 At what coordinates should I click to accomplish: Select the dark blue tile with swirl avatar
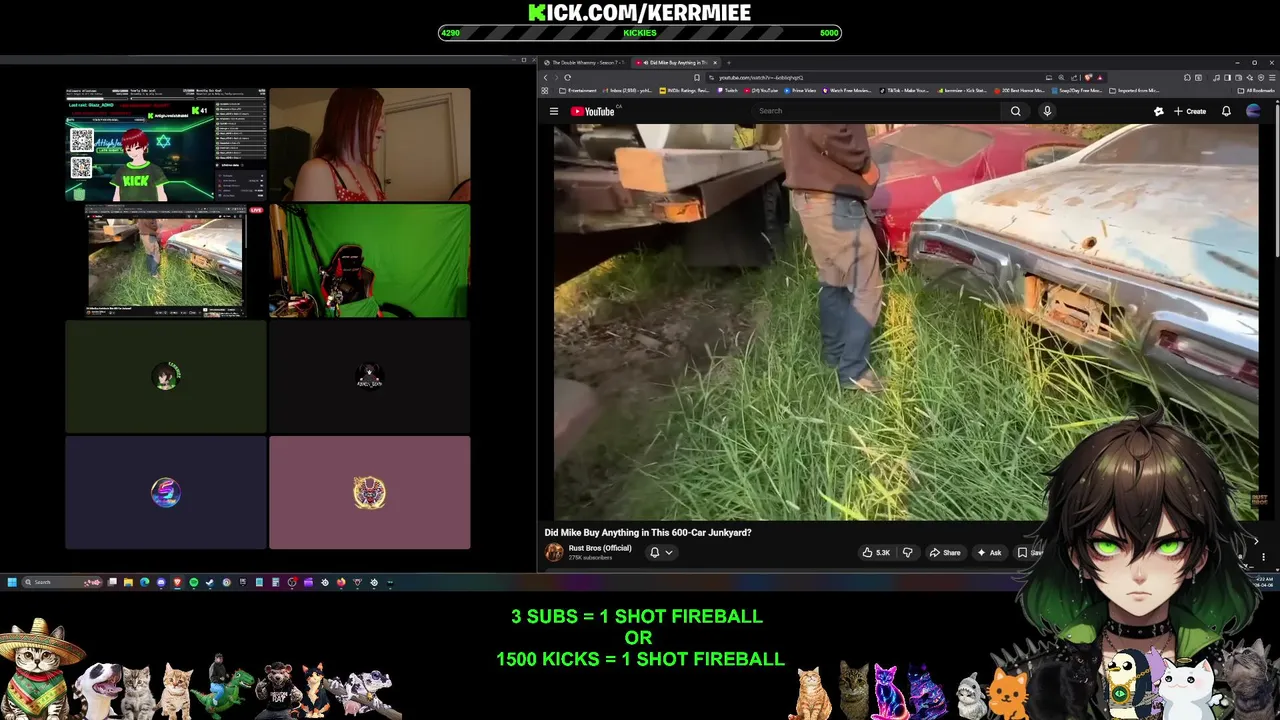pos(166,492)
